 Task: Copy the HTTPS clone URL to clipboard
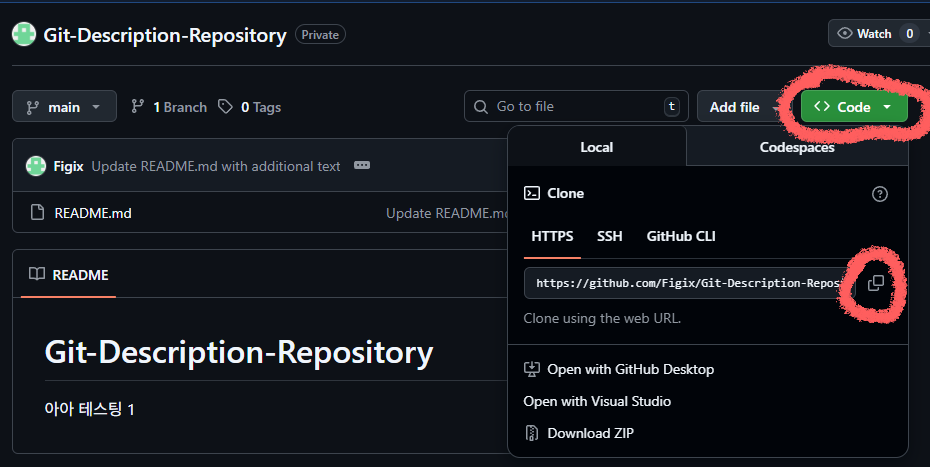[875, 283]
